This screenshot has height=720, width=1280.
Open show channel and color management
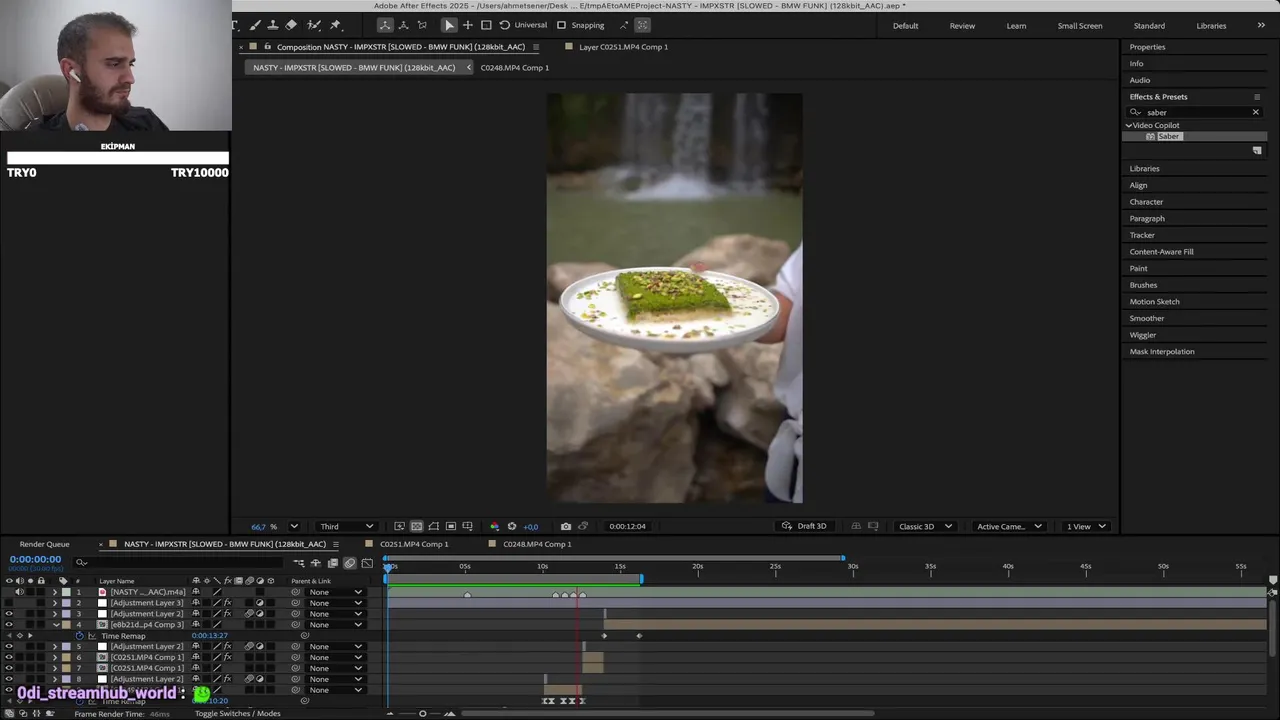[x=494, y=526]
